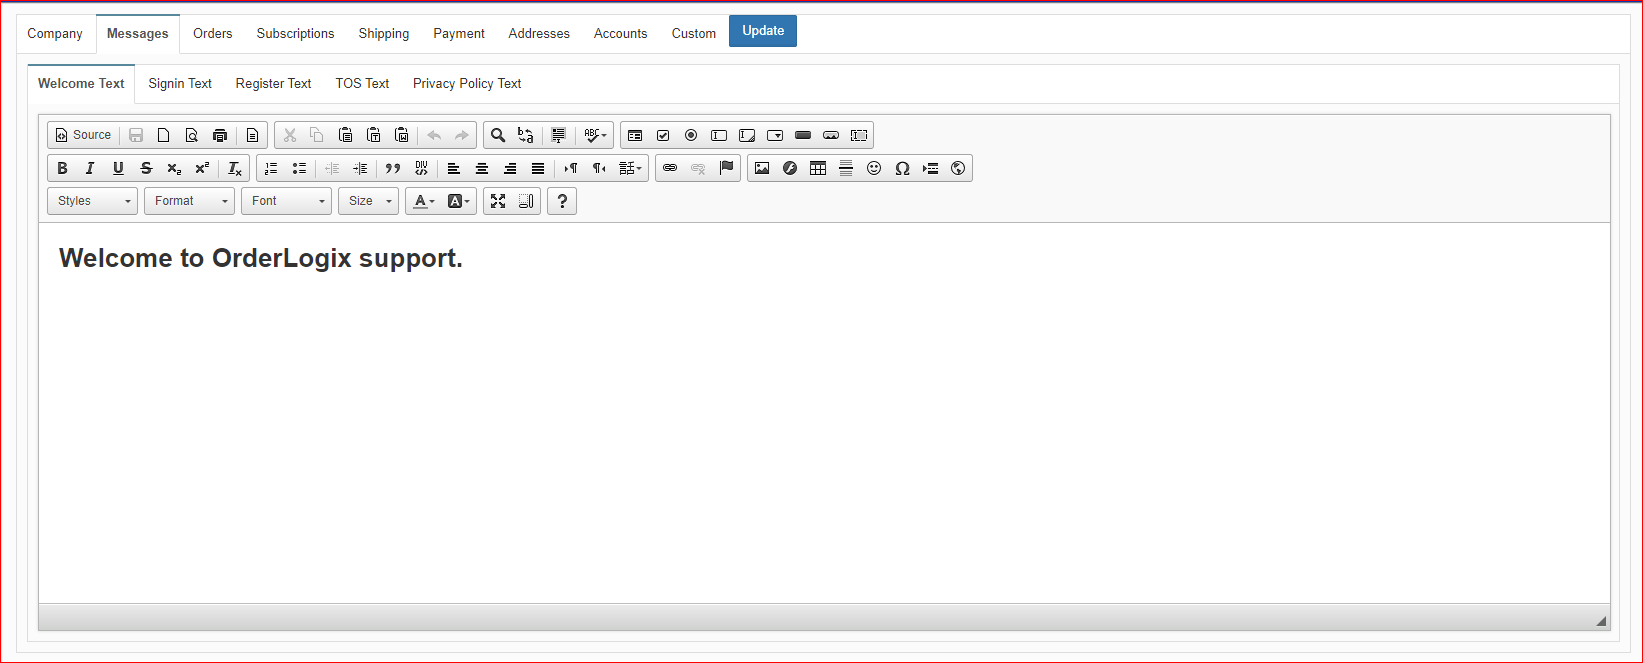Open the Size dropdown
Viewport: 1643px width, 663px height.
click(x=369, y=201)
